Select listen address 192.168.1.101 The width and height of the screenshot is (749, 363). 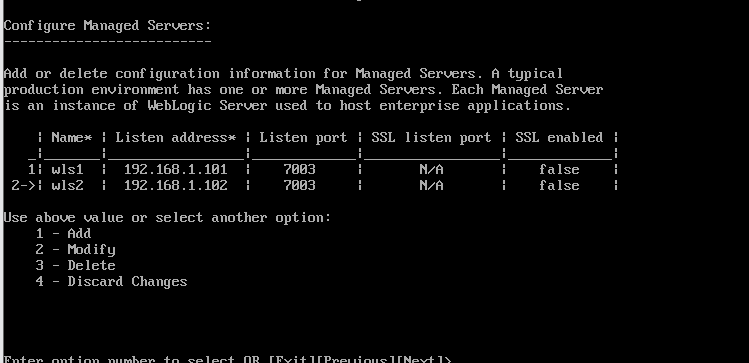pyautogui.click(x=175, y=170)
